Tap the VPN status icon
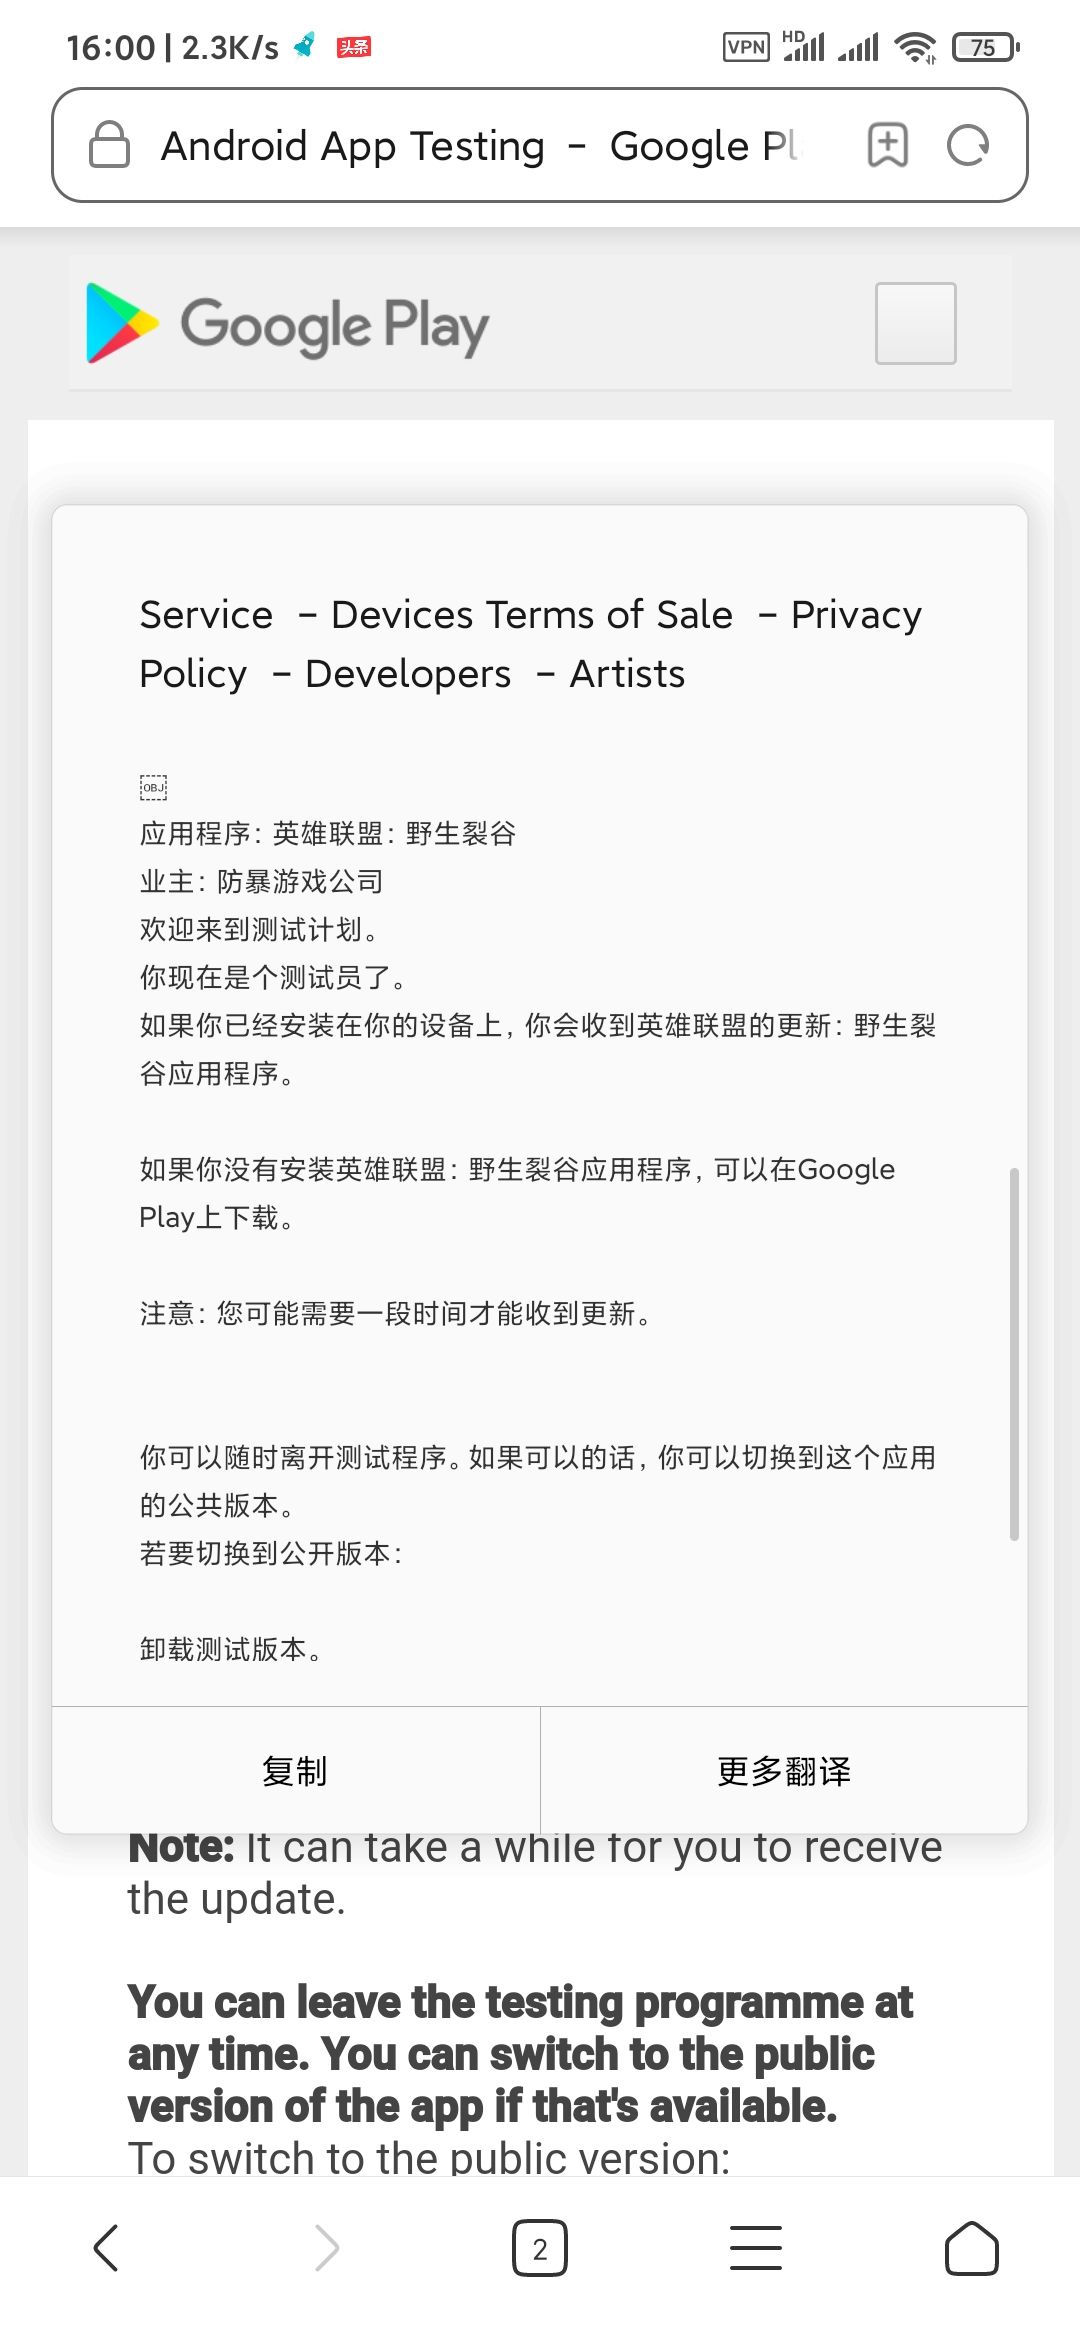The width and height of the screenshot is (1080, 2340). [x=746, y=47]
